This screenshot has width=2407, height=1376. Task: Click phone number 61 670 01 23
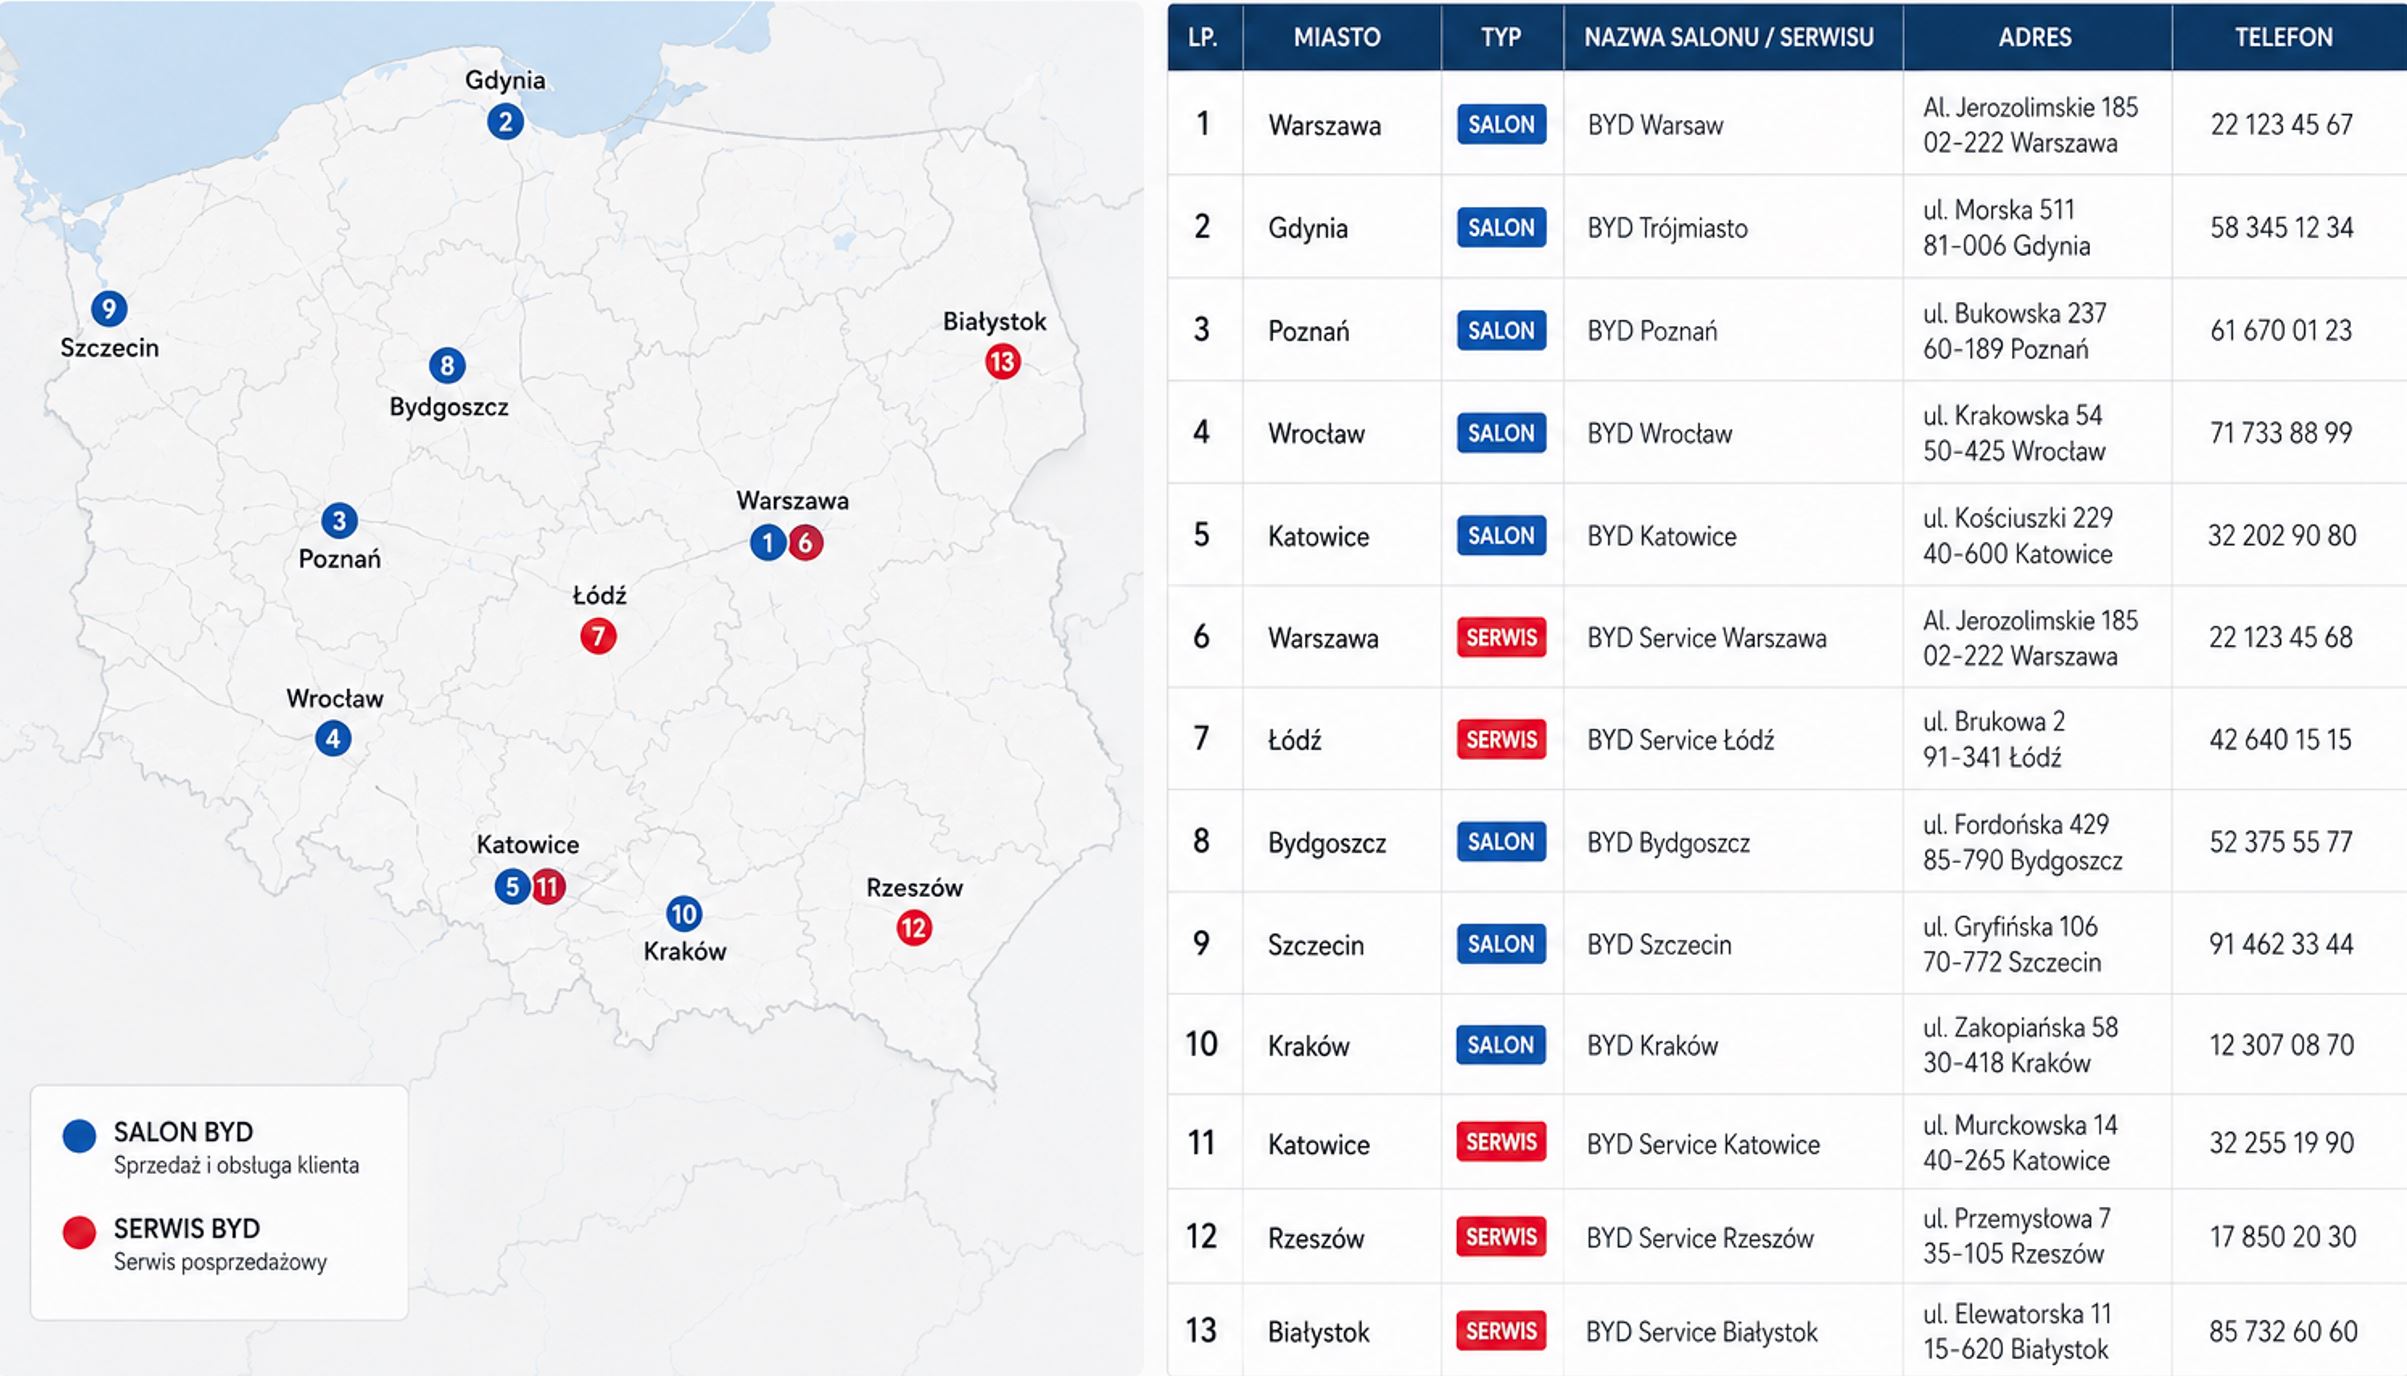tap(2281, 331)
